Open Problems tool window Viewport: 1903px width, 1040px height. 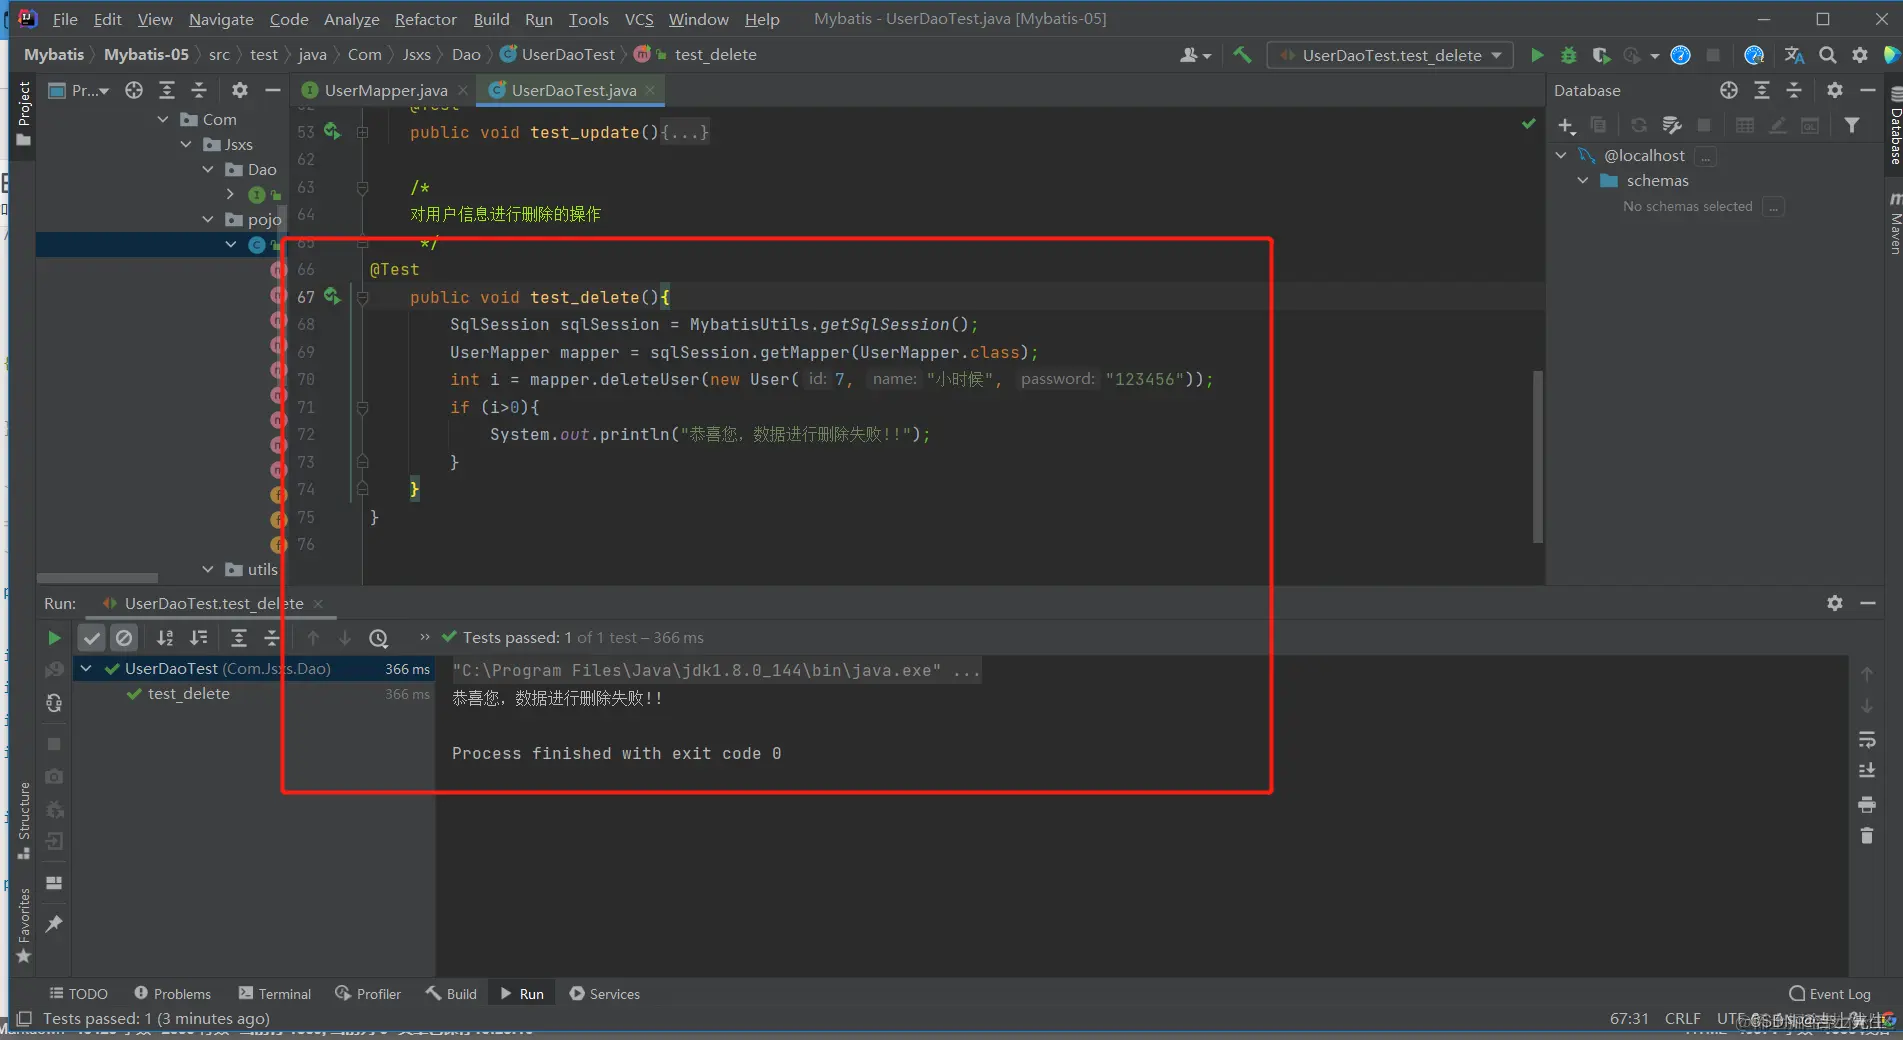[x=172, y=993]
